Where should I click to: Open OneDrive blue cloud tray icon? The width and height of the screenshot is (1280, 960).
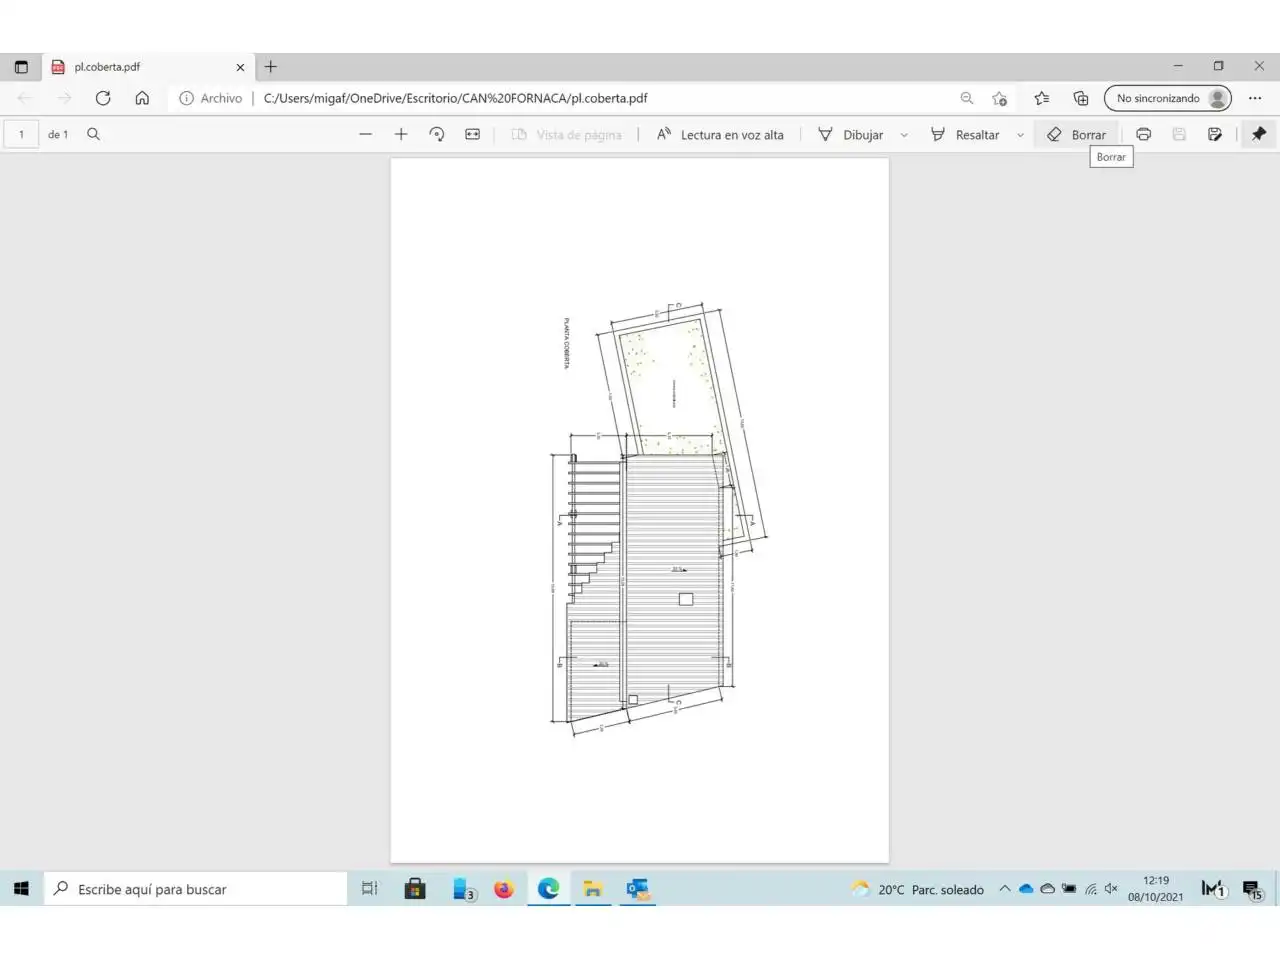(x=1026, y=888)
